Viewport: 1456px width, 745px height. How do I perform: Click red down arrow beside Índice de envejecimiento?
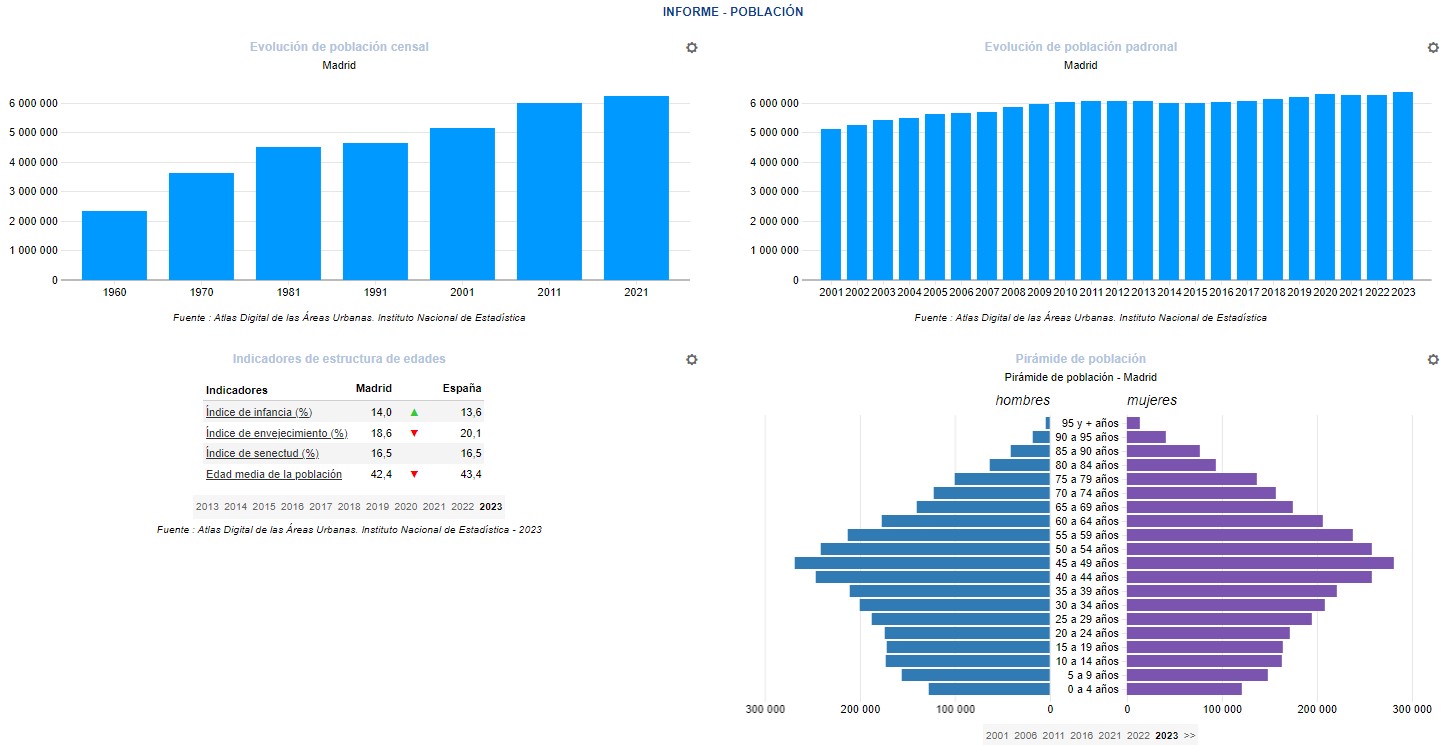(414, 433)
